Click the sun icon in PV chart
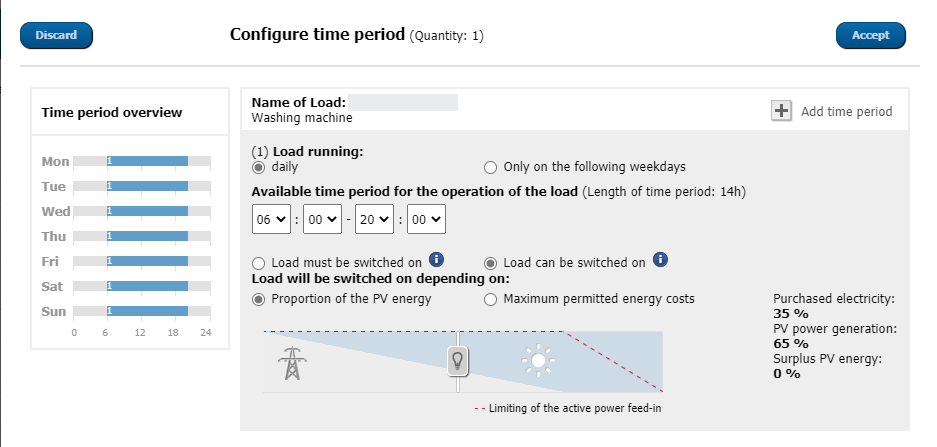 point(538,360)
